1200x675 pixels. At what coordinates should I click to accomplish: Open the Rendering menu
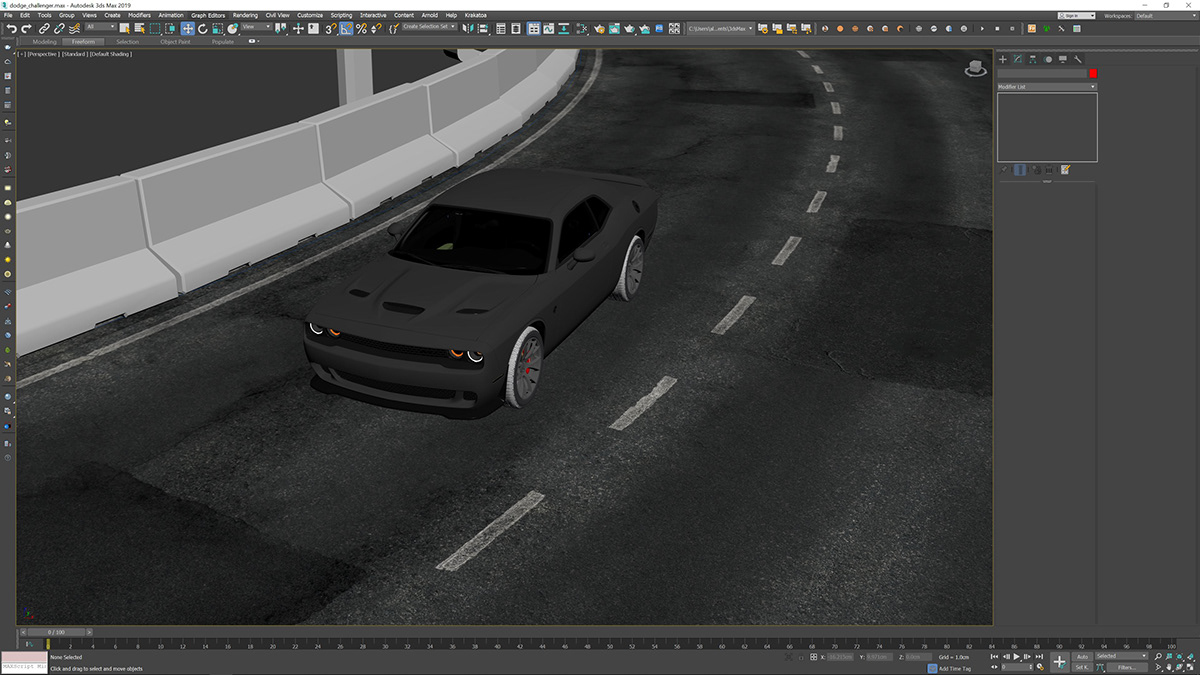pos(245,15)
